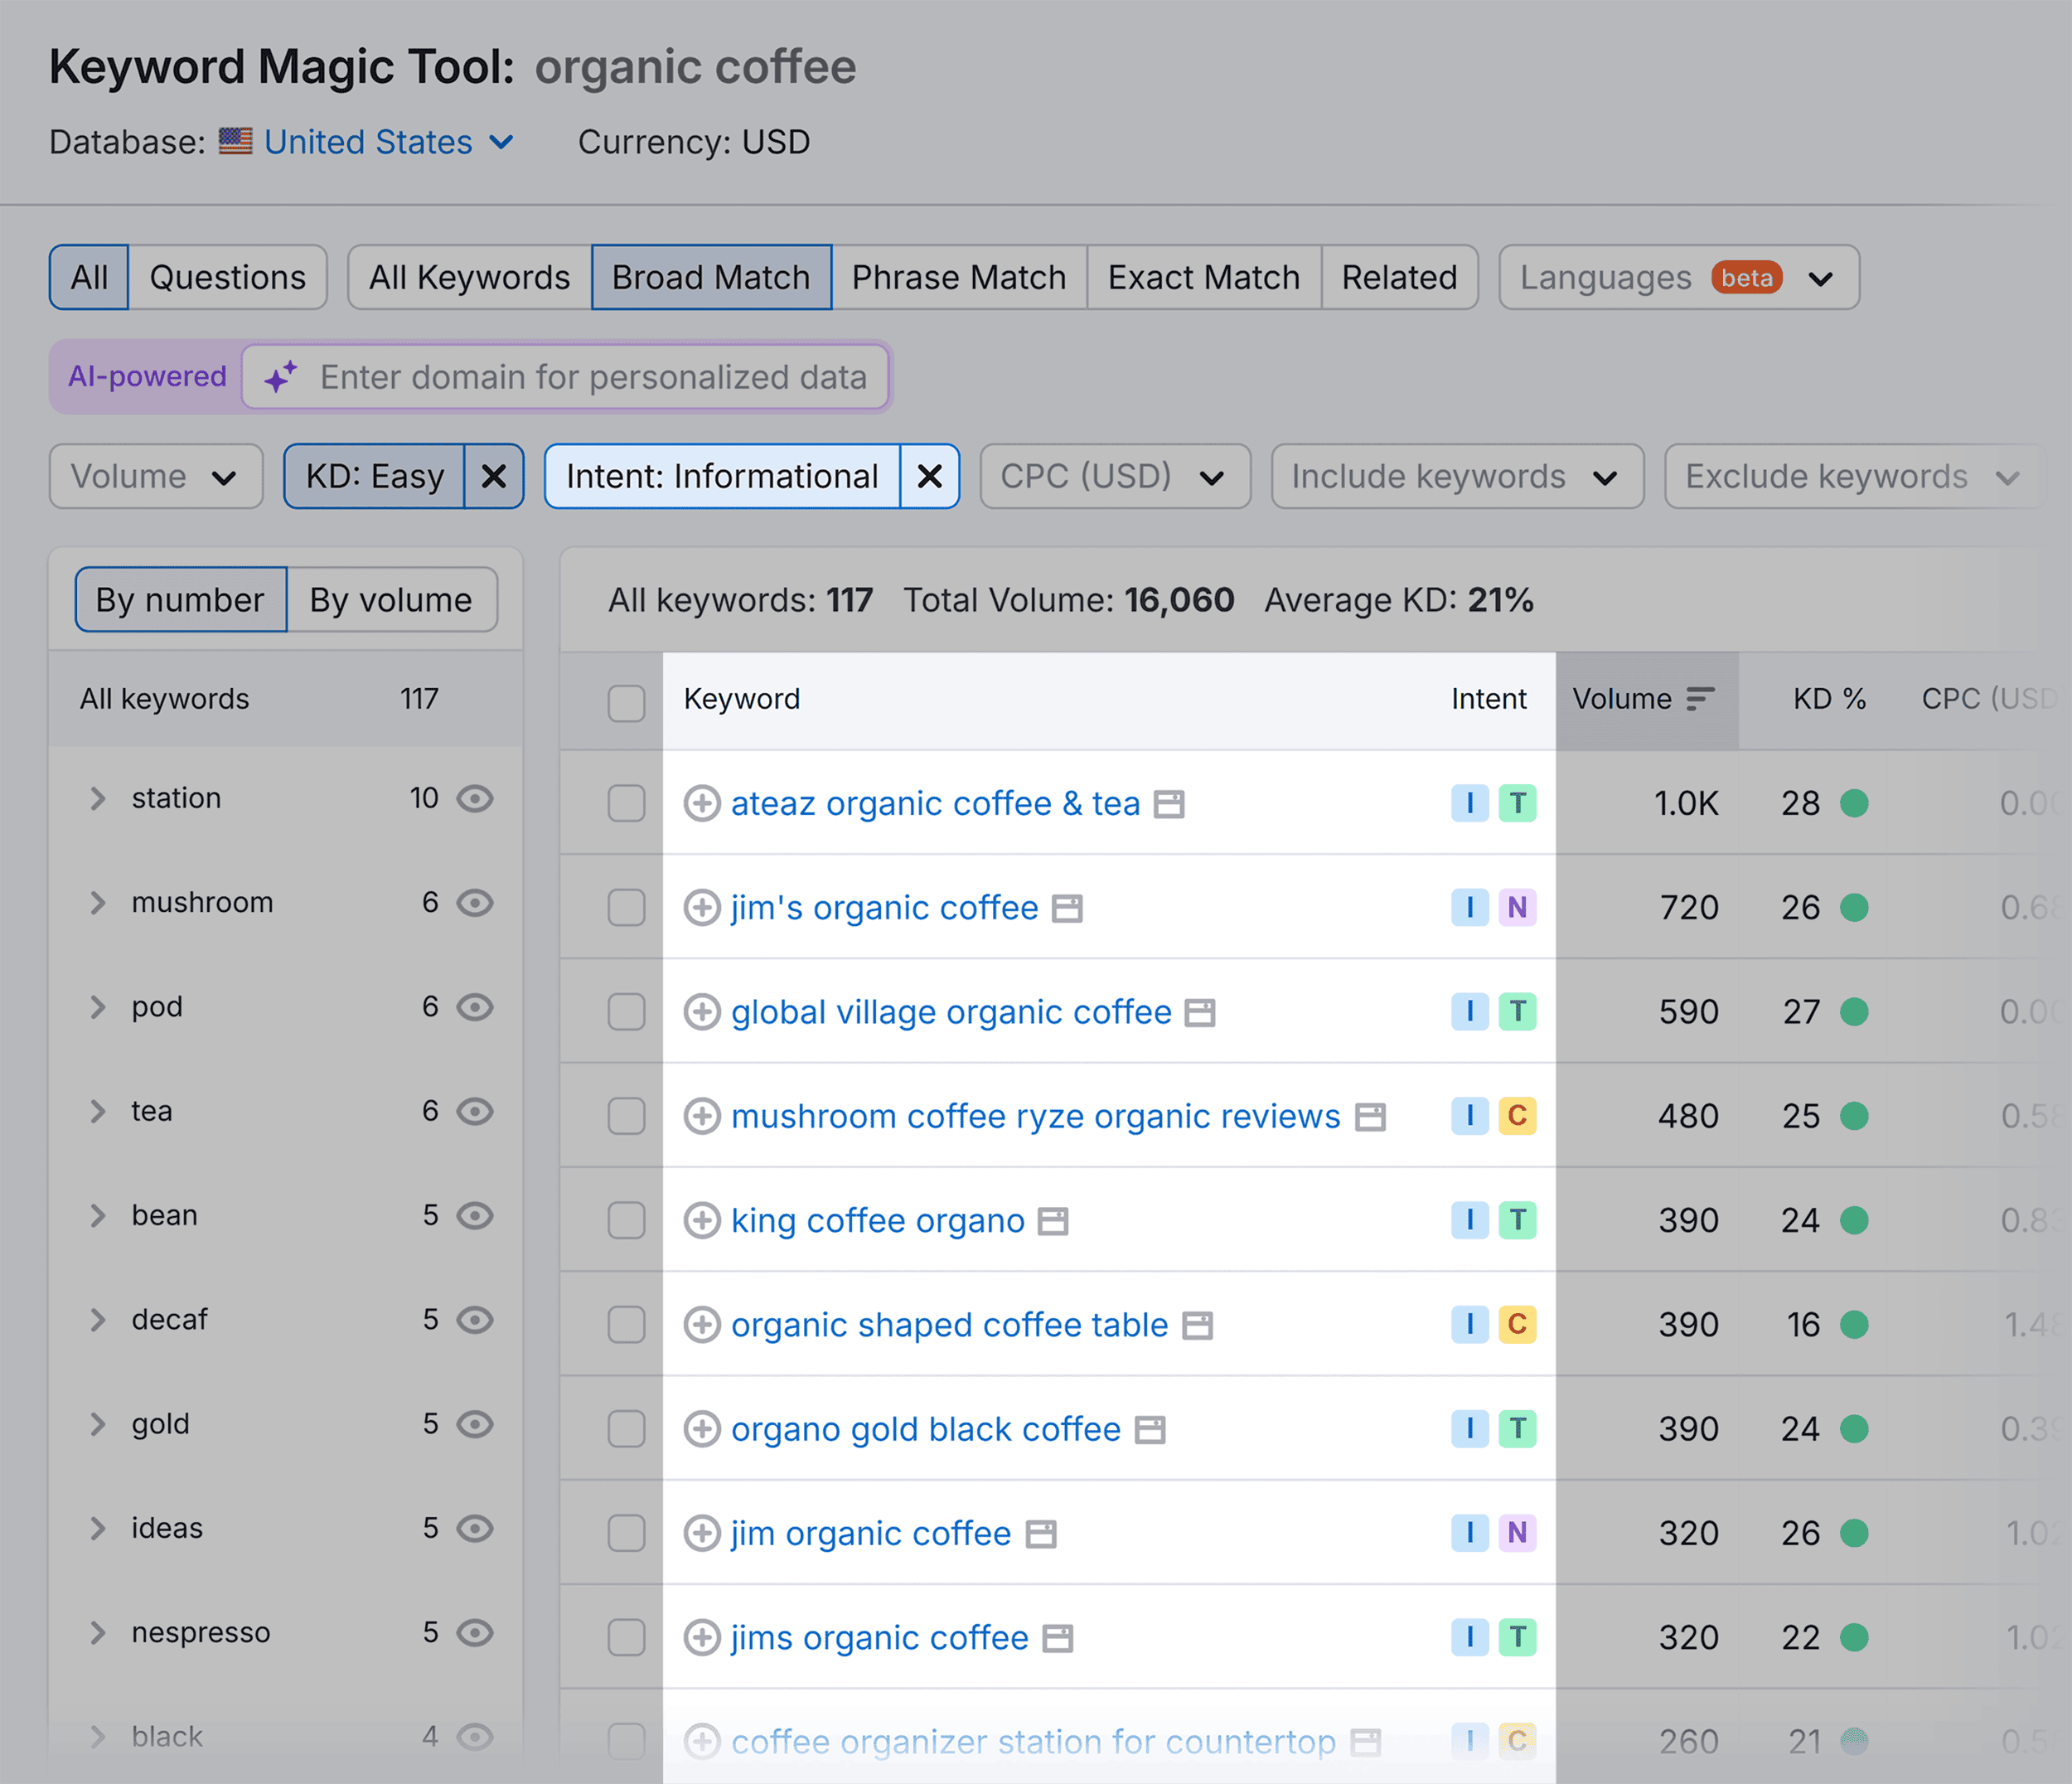Add 'global village organic coffee' via plus icon
The height and width of the screenshot is (1784, 2072).
point(702,1012)
